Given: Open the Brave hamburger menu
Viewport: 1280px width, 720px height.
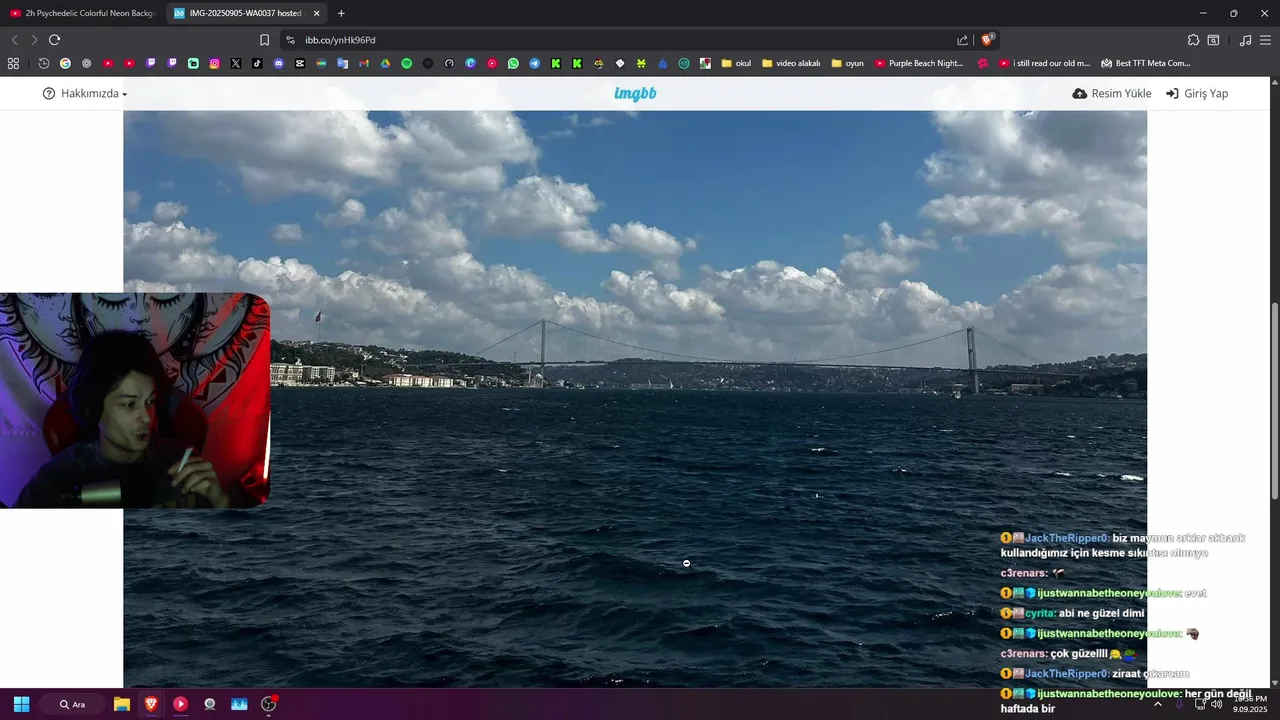Looking at the screenshot, I should (1266, 40).
